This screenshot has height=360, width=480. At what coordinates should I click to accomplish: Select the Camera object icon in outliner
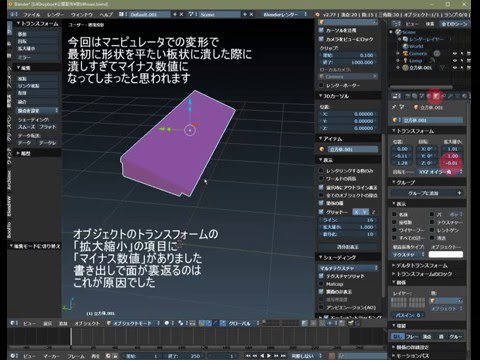[405, 53]
